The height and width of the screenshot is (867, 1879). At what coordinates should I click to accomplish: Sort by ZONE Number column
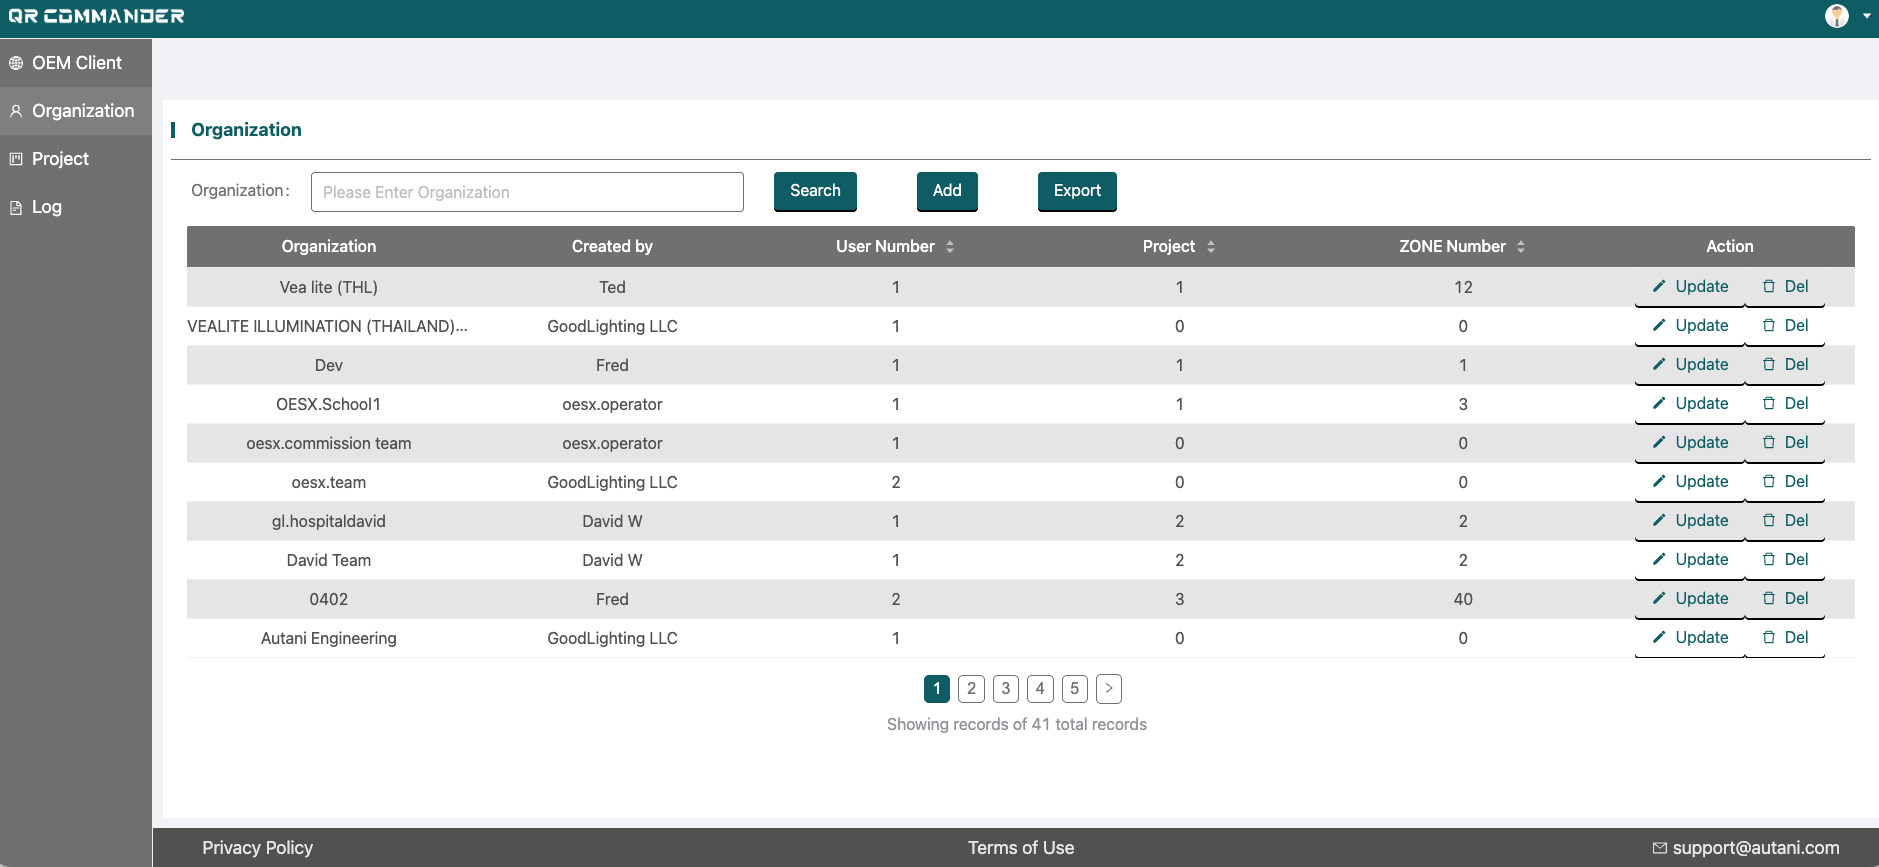[1521, 247]
